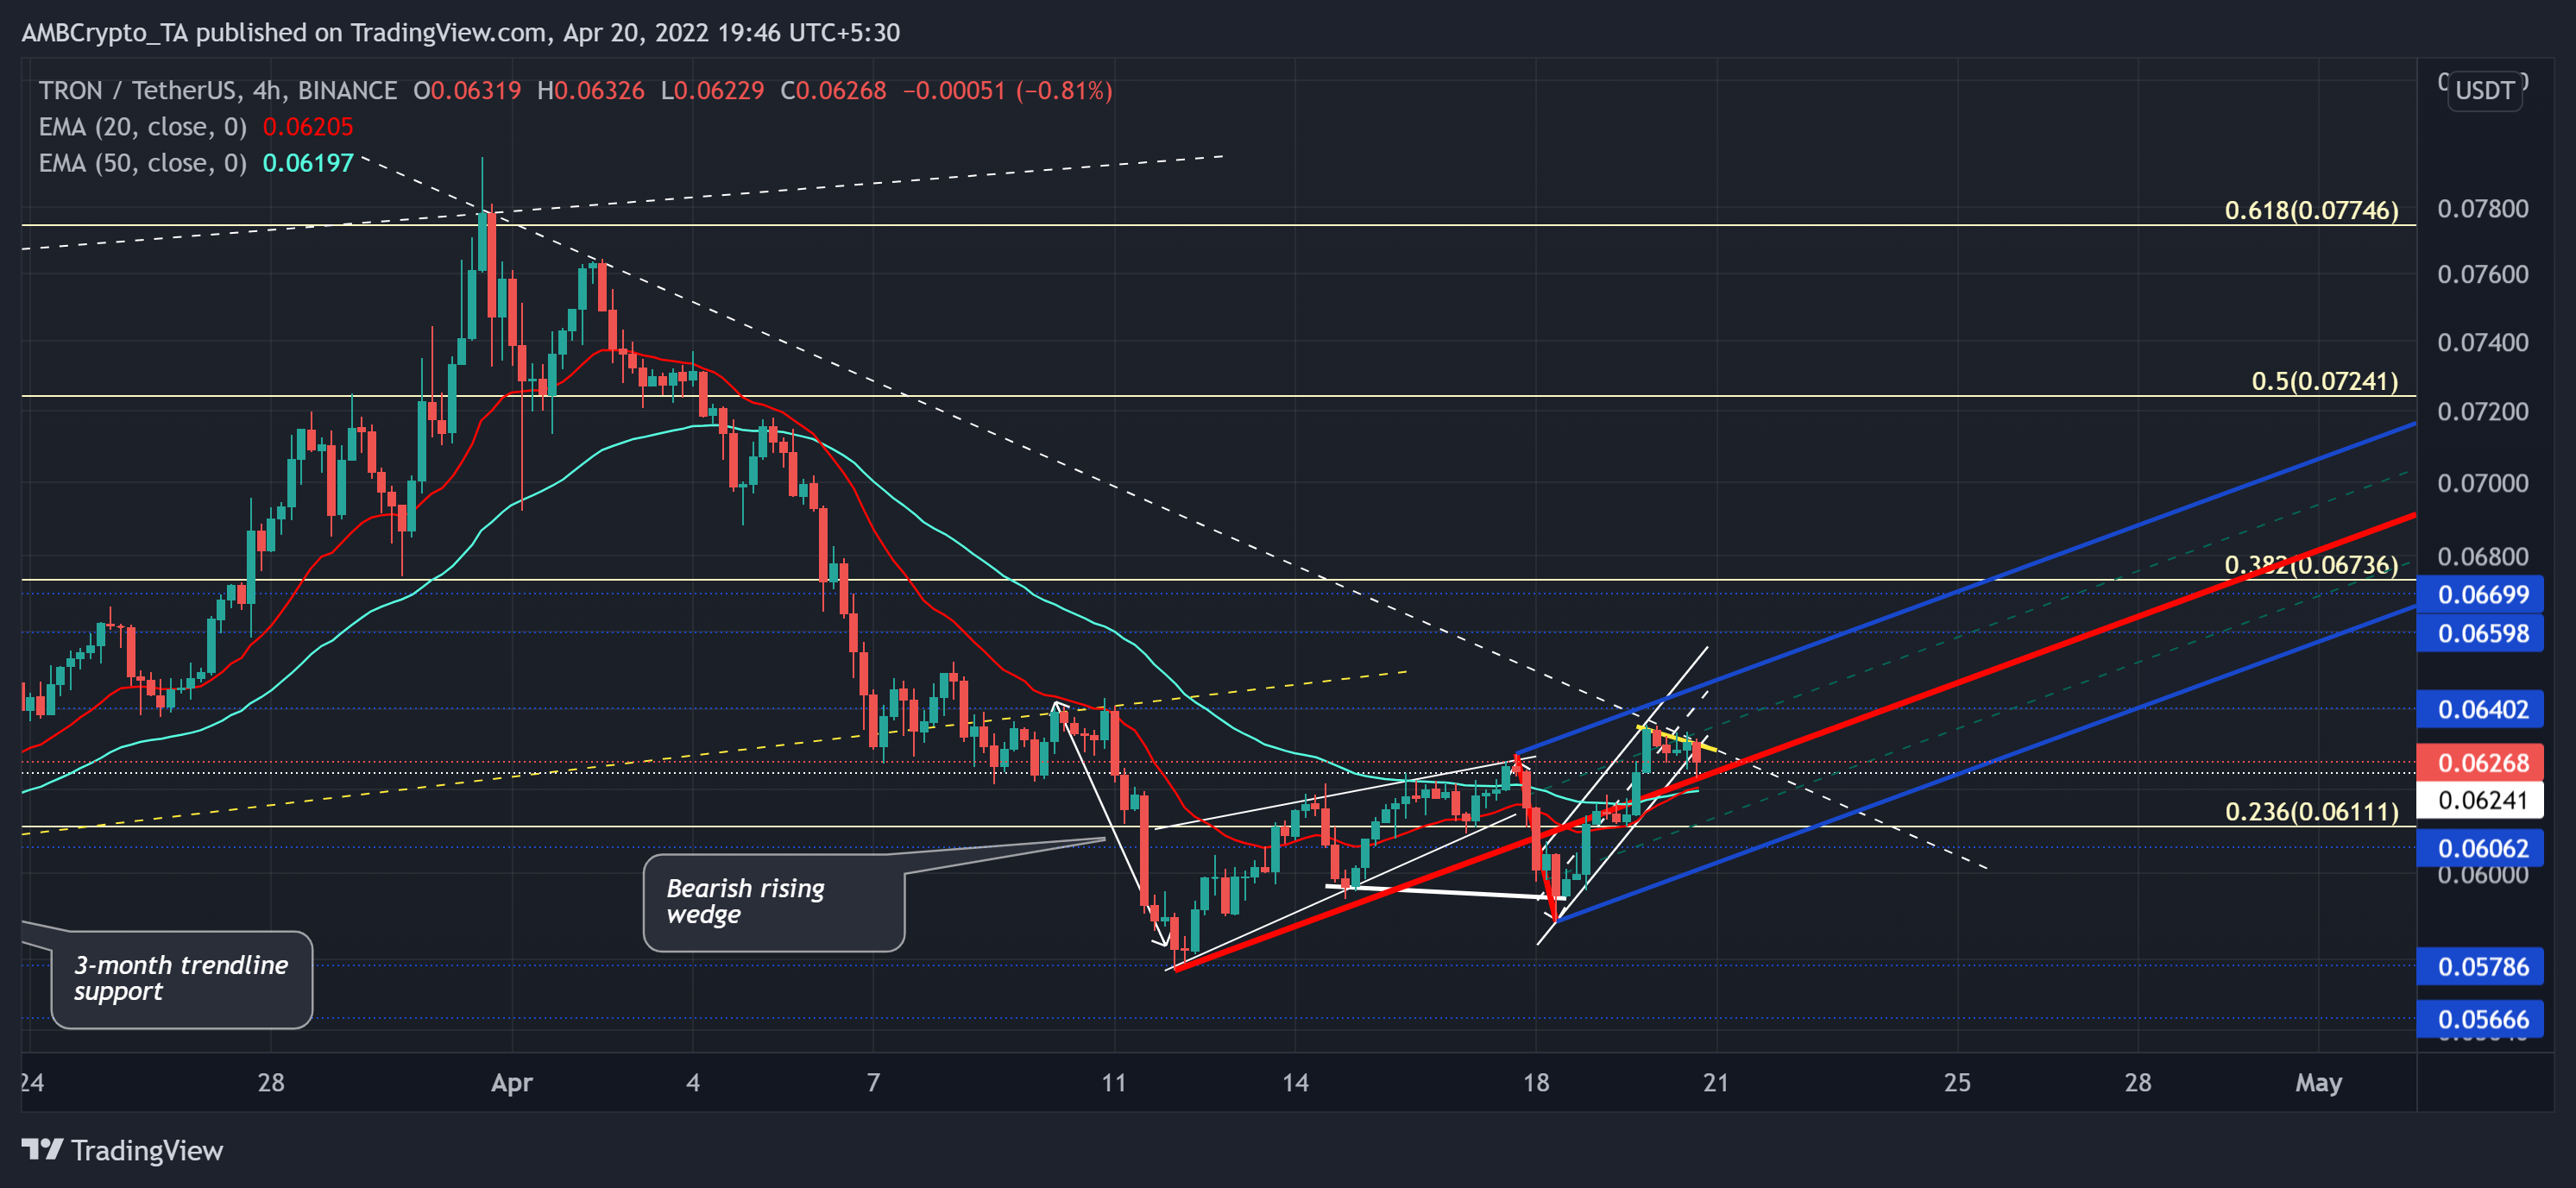Click the change value −0.00051 (−0.81%)
The height and width of the screenshot is (1188, 2576).
1008,90
